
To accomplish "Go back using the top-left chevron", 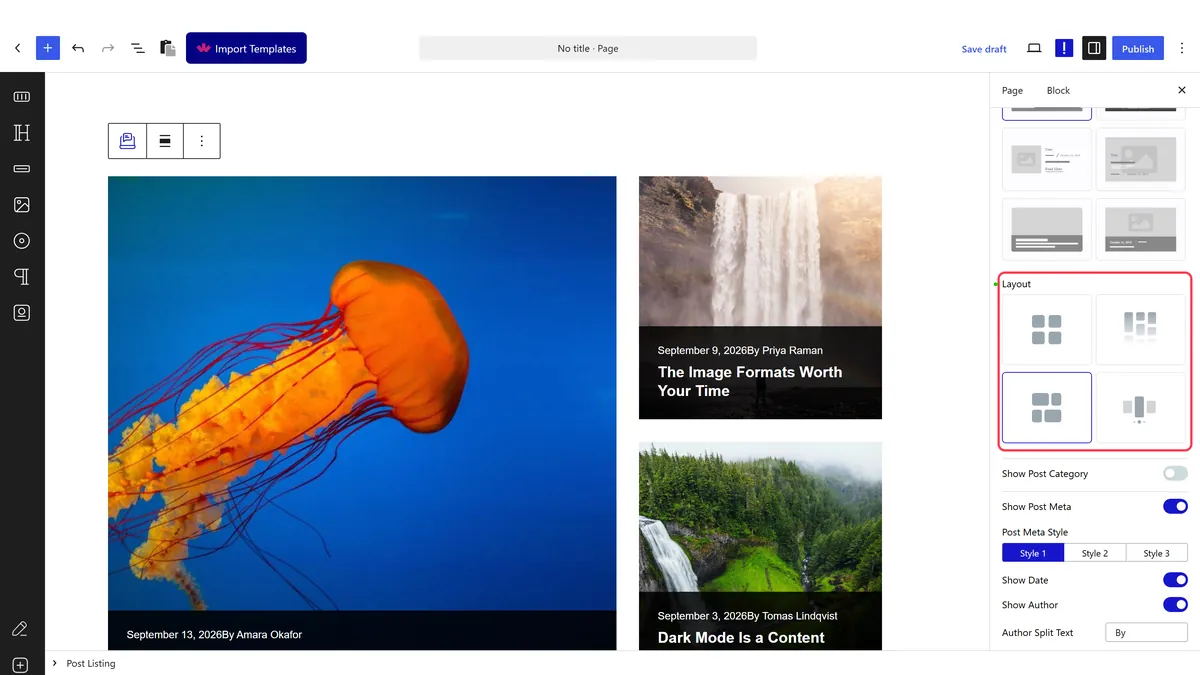I will [x=18, y=48].
